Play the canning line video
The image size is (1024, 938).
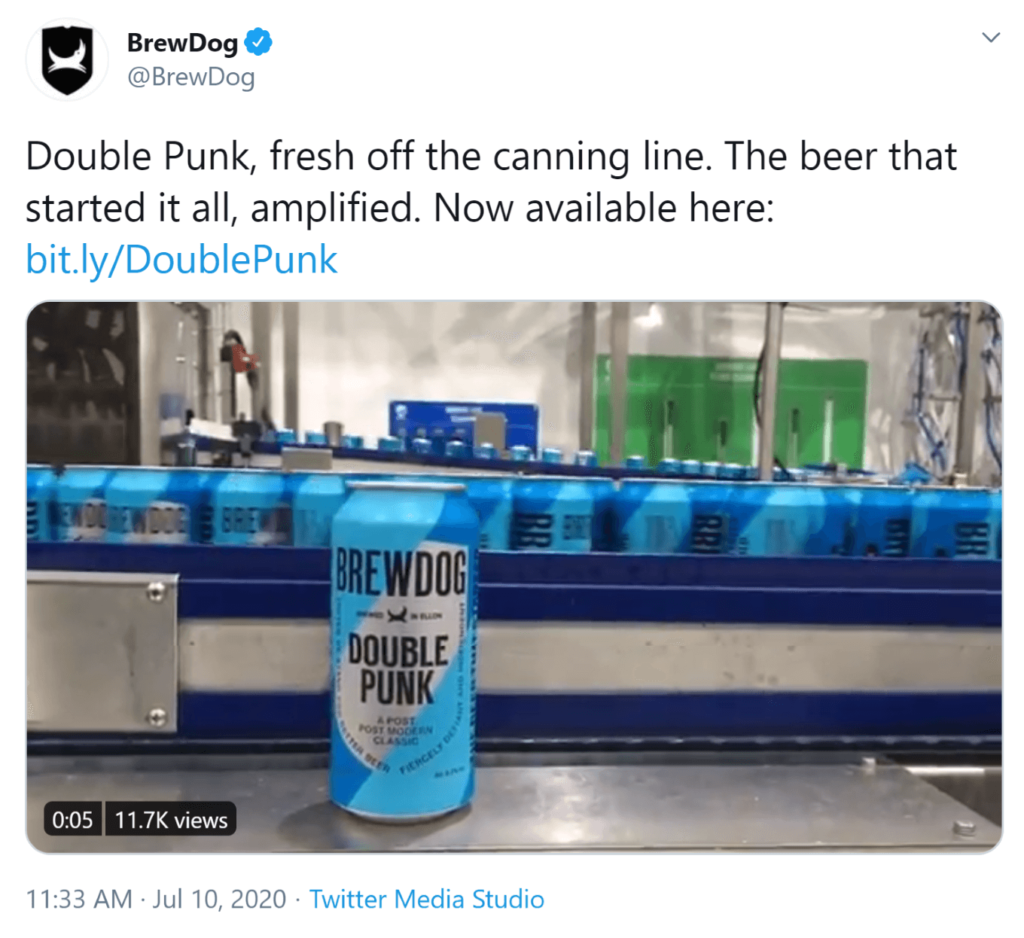(514, 577)
